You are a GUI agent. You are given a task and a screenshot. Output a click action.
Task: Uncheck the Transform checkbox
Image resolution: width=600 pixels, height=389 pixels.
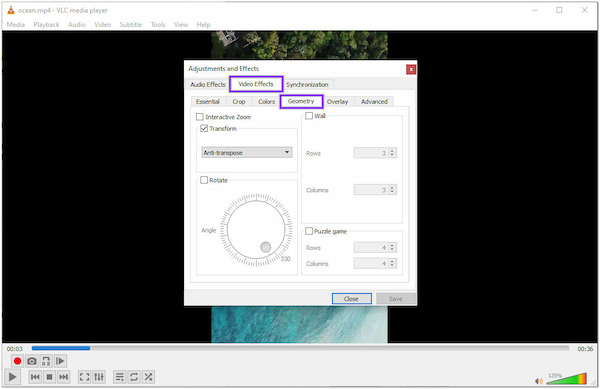pos(204,129)
